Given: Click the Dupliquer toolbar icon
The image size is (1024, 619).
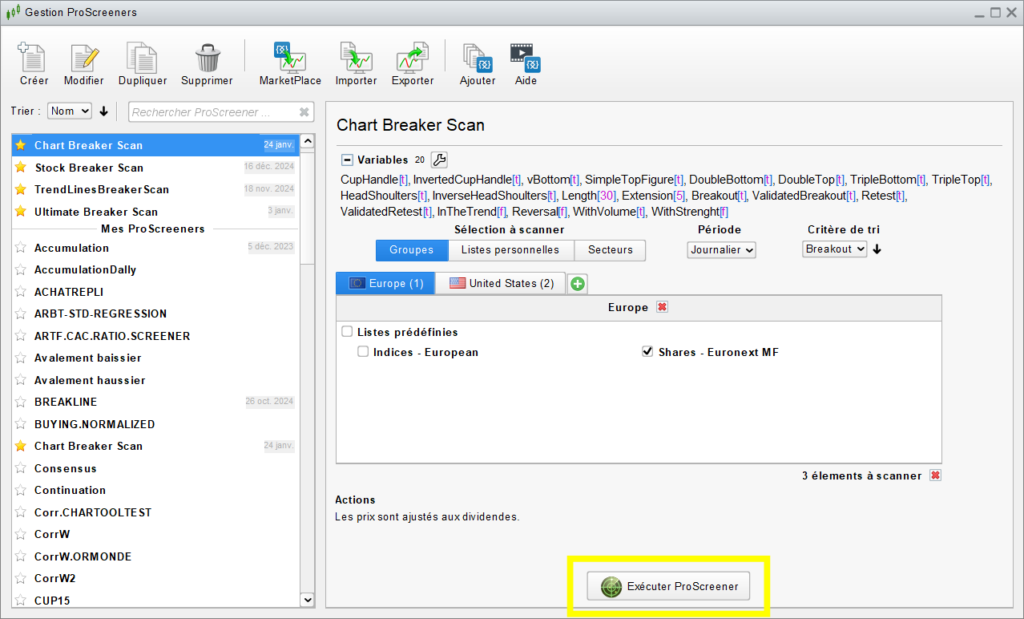Looking at the screenshot, I should (142, 57).
